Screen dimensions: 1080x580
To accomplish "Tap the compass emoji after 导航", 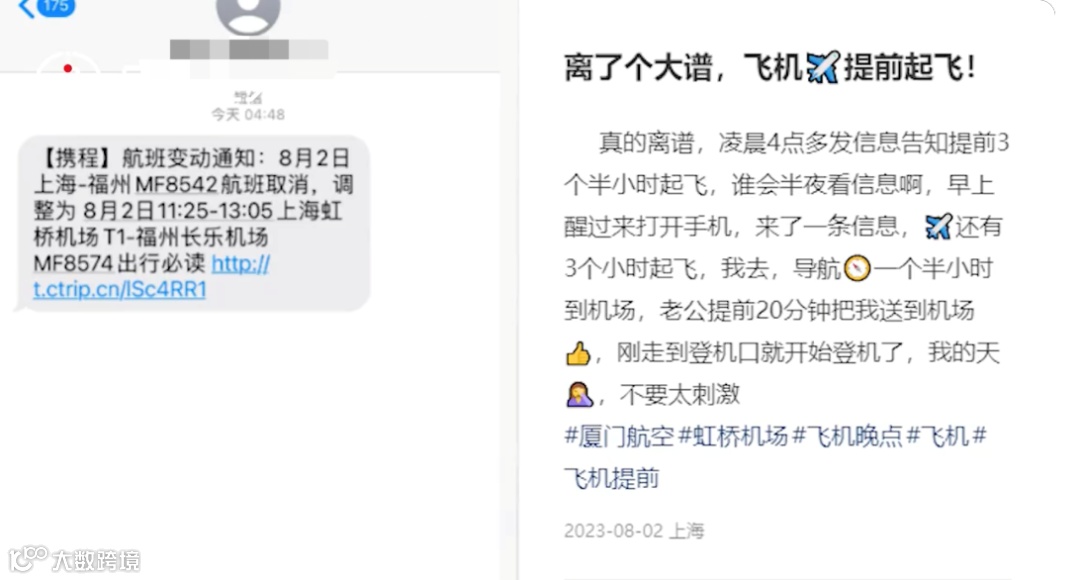I will click(858, 269).
